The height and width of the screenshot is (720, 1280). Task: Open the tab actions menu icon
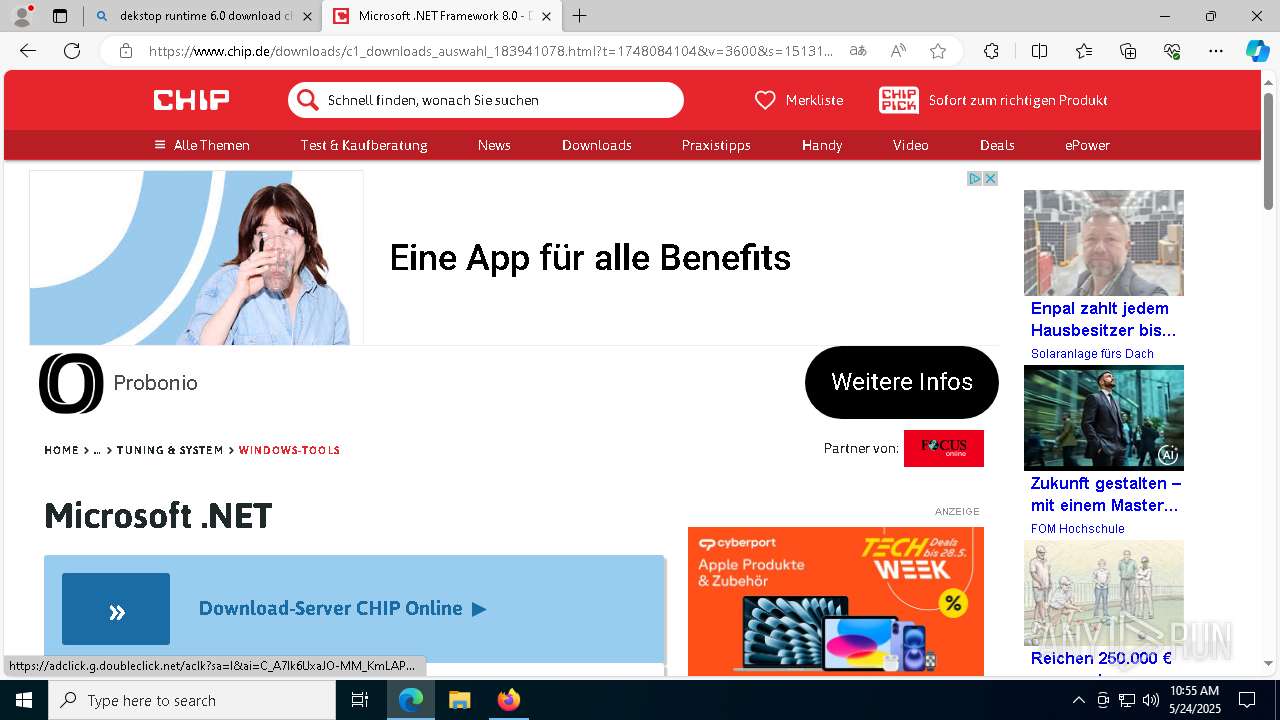(60, 16)
